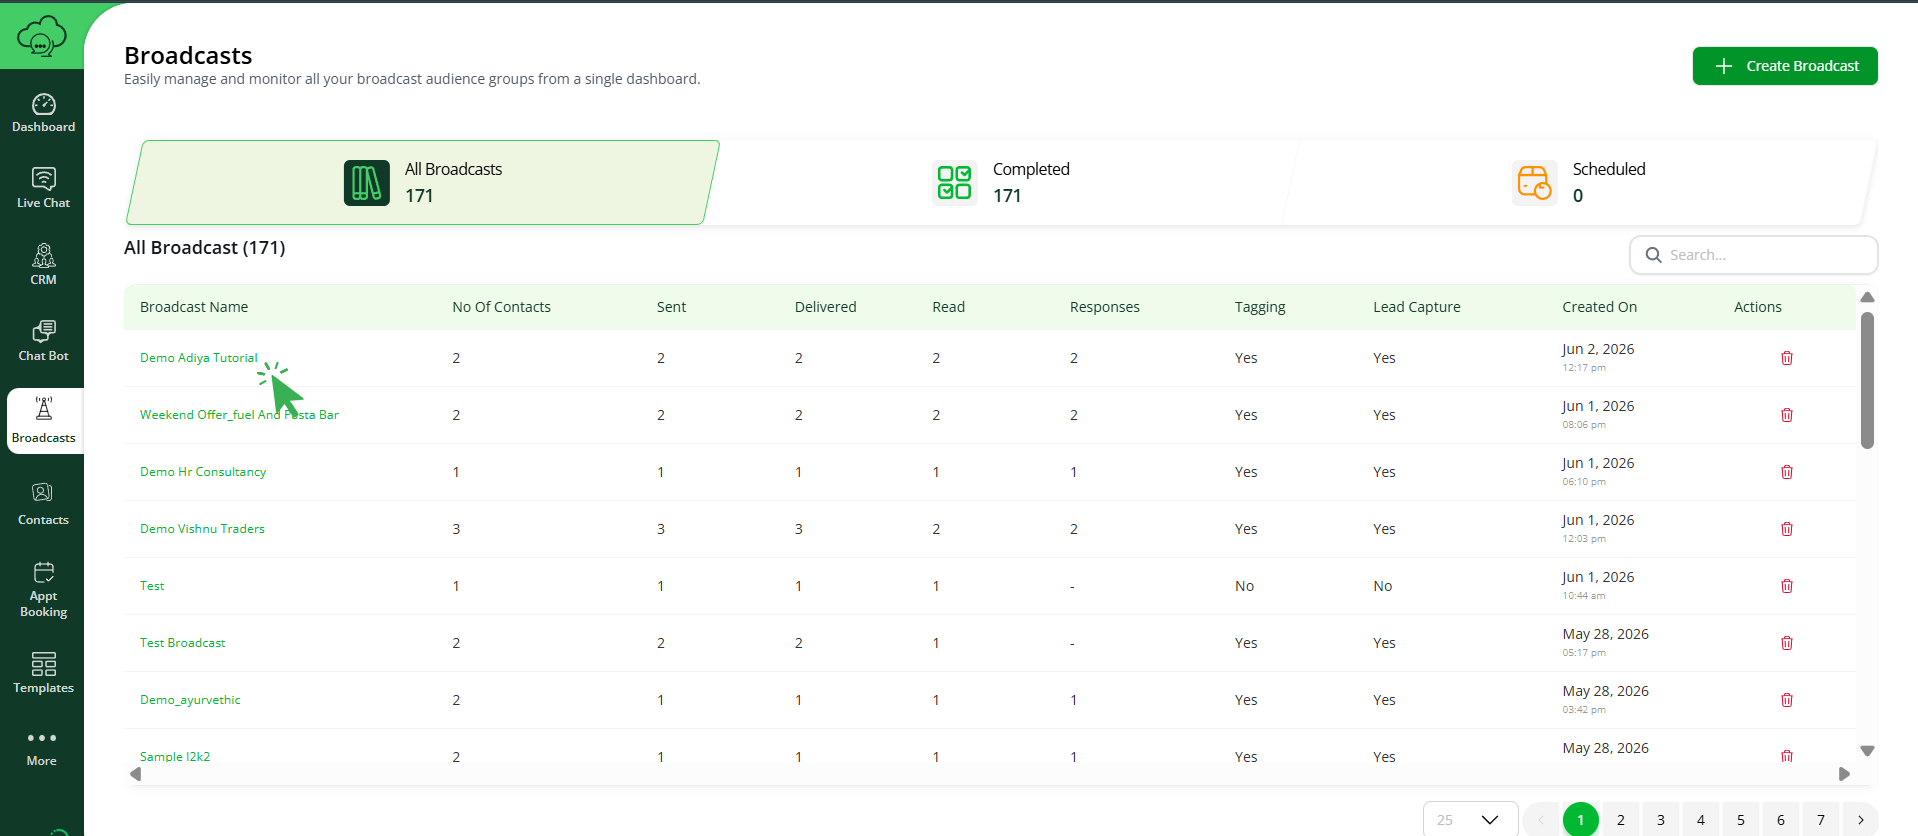1918x836 pixels.
Task: Click the trash icon for Test Broadcast
Action: 1786,643
